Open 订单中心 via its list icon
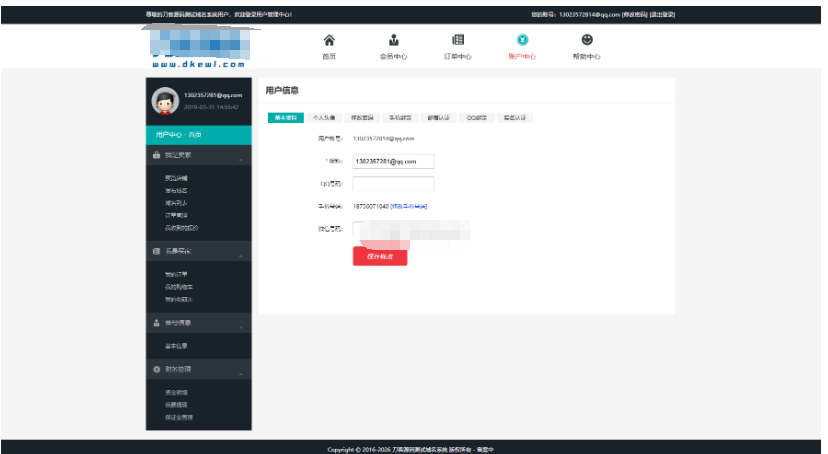The image size is (828, 454). coord(458,40)
